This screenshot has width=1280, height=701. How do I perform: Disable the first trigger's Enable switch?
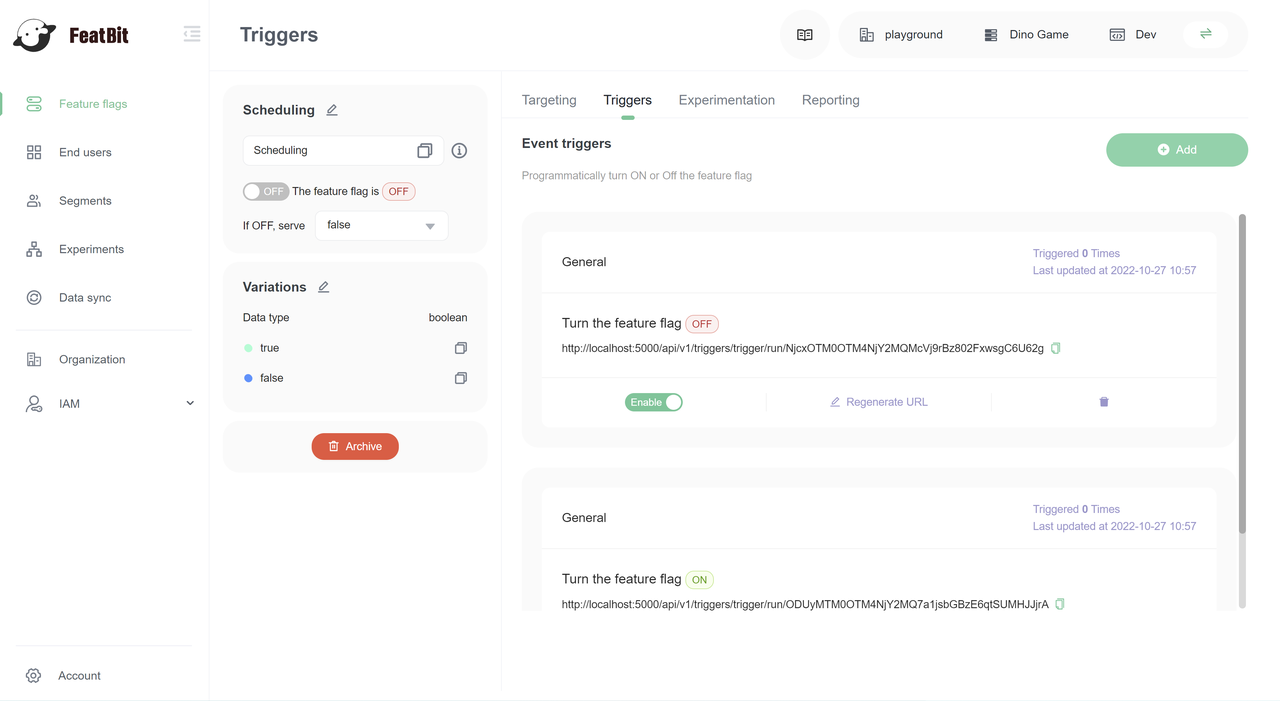(x=653, y=401)
